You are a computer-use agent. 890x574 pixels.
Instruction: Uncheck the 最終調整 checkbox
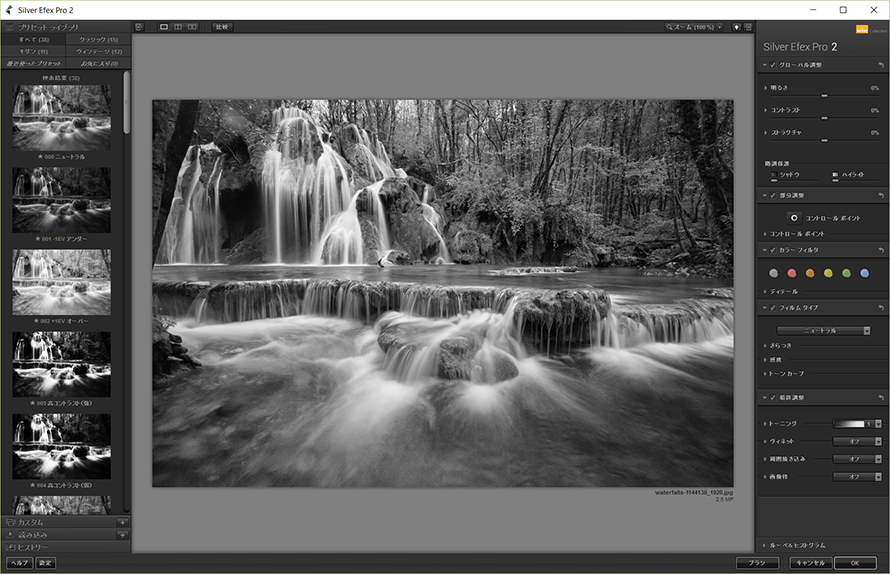773,398
